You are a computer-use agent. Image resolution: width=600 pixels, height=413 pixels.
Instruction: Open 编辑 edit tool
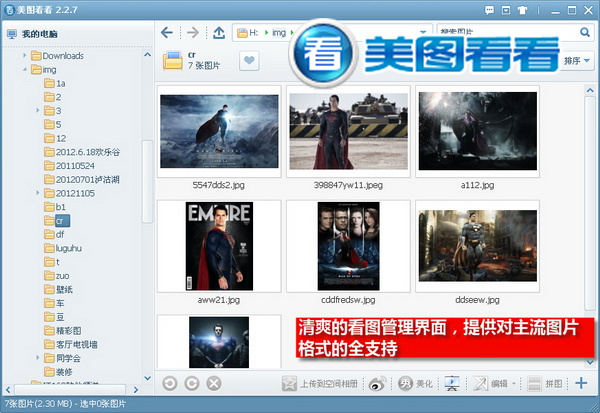(x=491, y=384)
